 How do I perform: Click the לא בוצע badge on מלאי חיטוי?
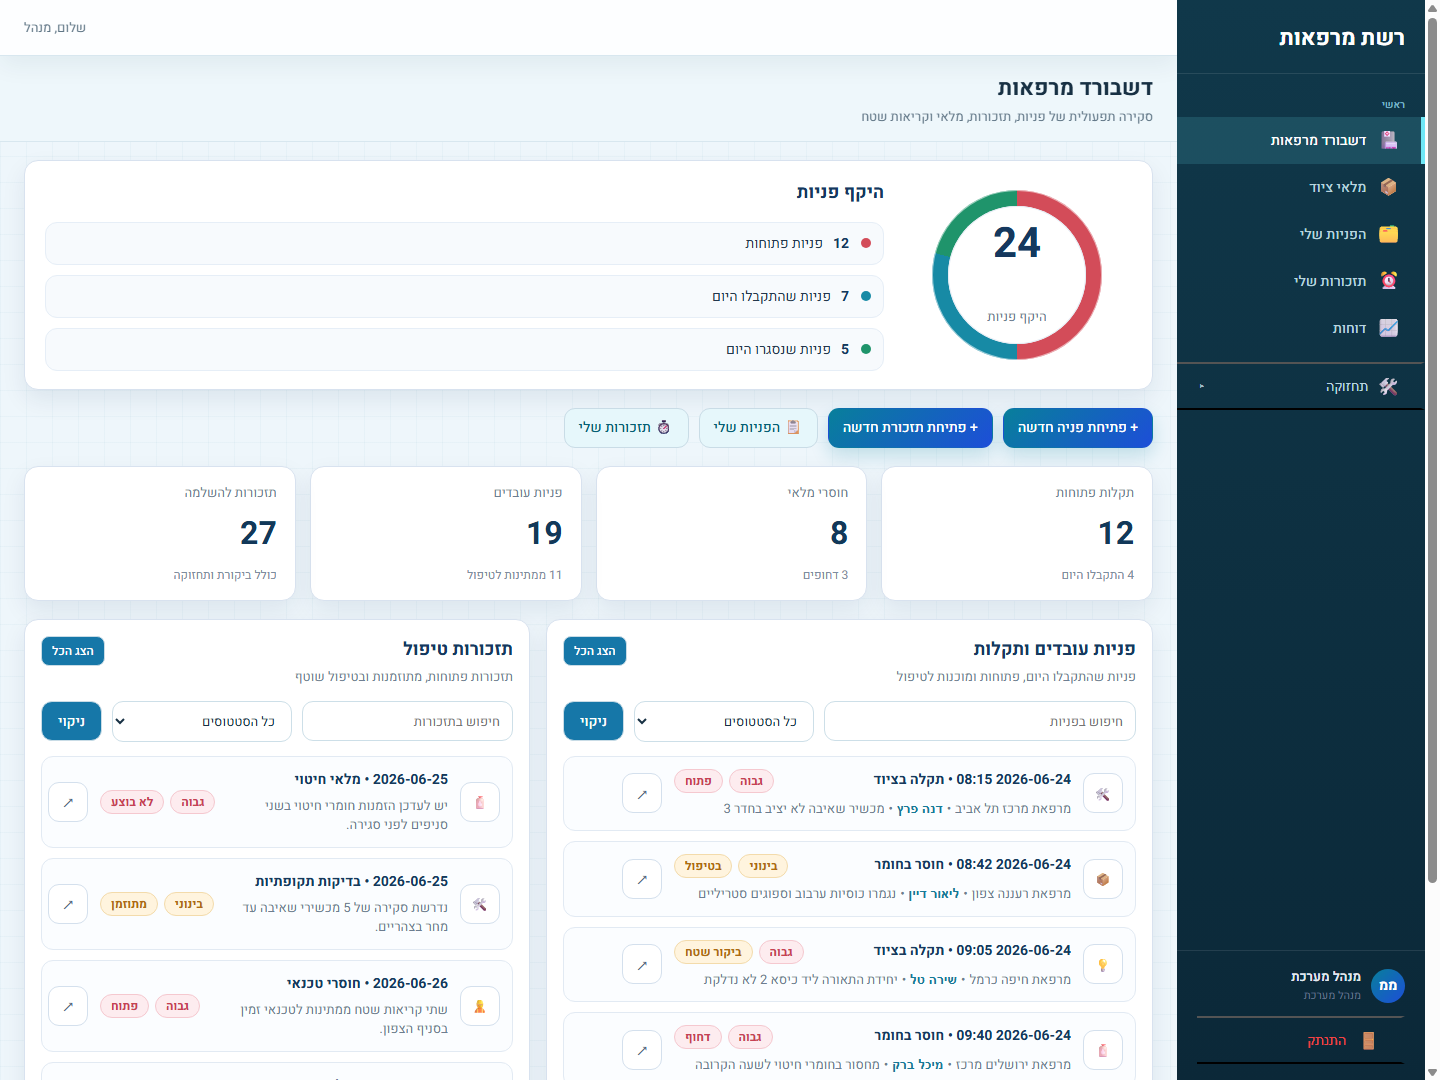132,802
